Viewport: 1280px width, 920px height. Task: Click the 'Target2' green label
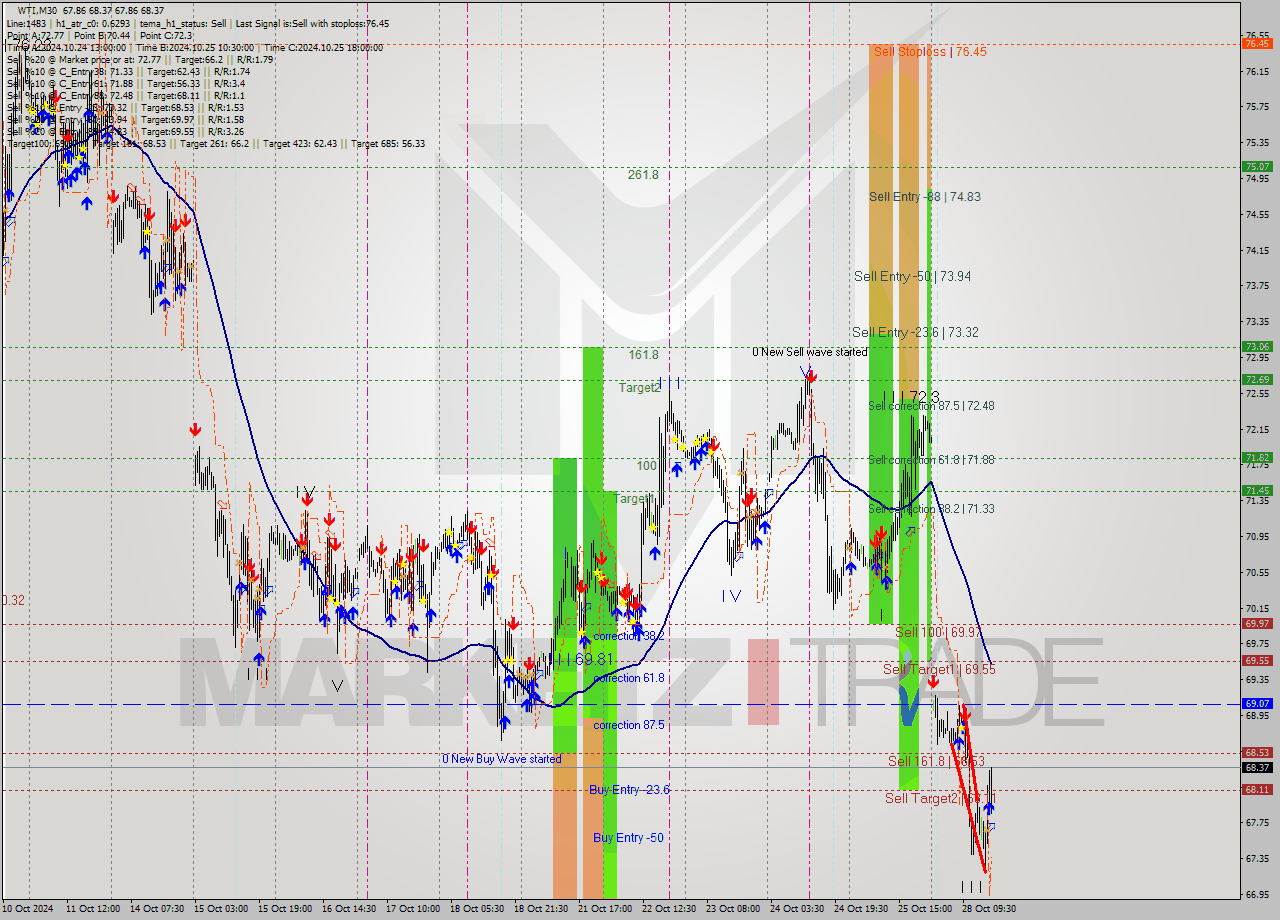[x=639, y=387]
